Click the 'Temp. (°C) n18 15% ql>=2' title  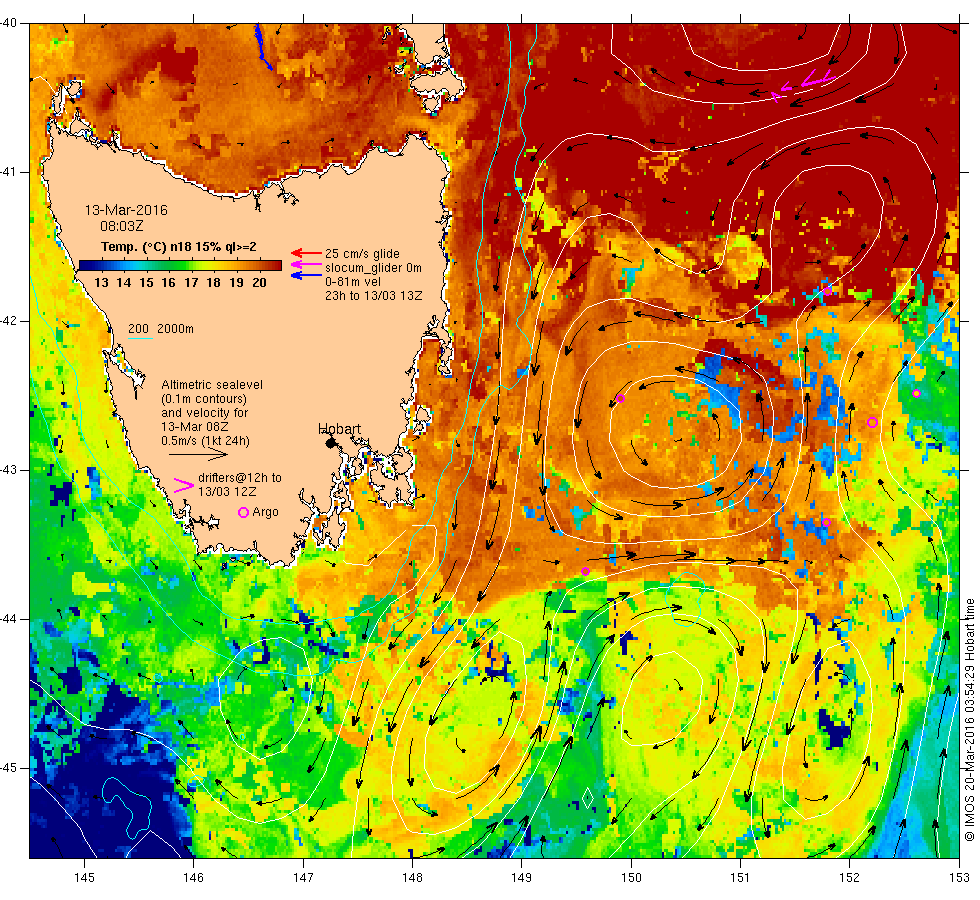click(x=179, y=247)
